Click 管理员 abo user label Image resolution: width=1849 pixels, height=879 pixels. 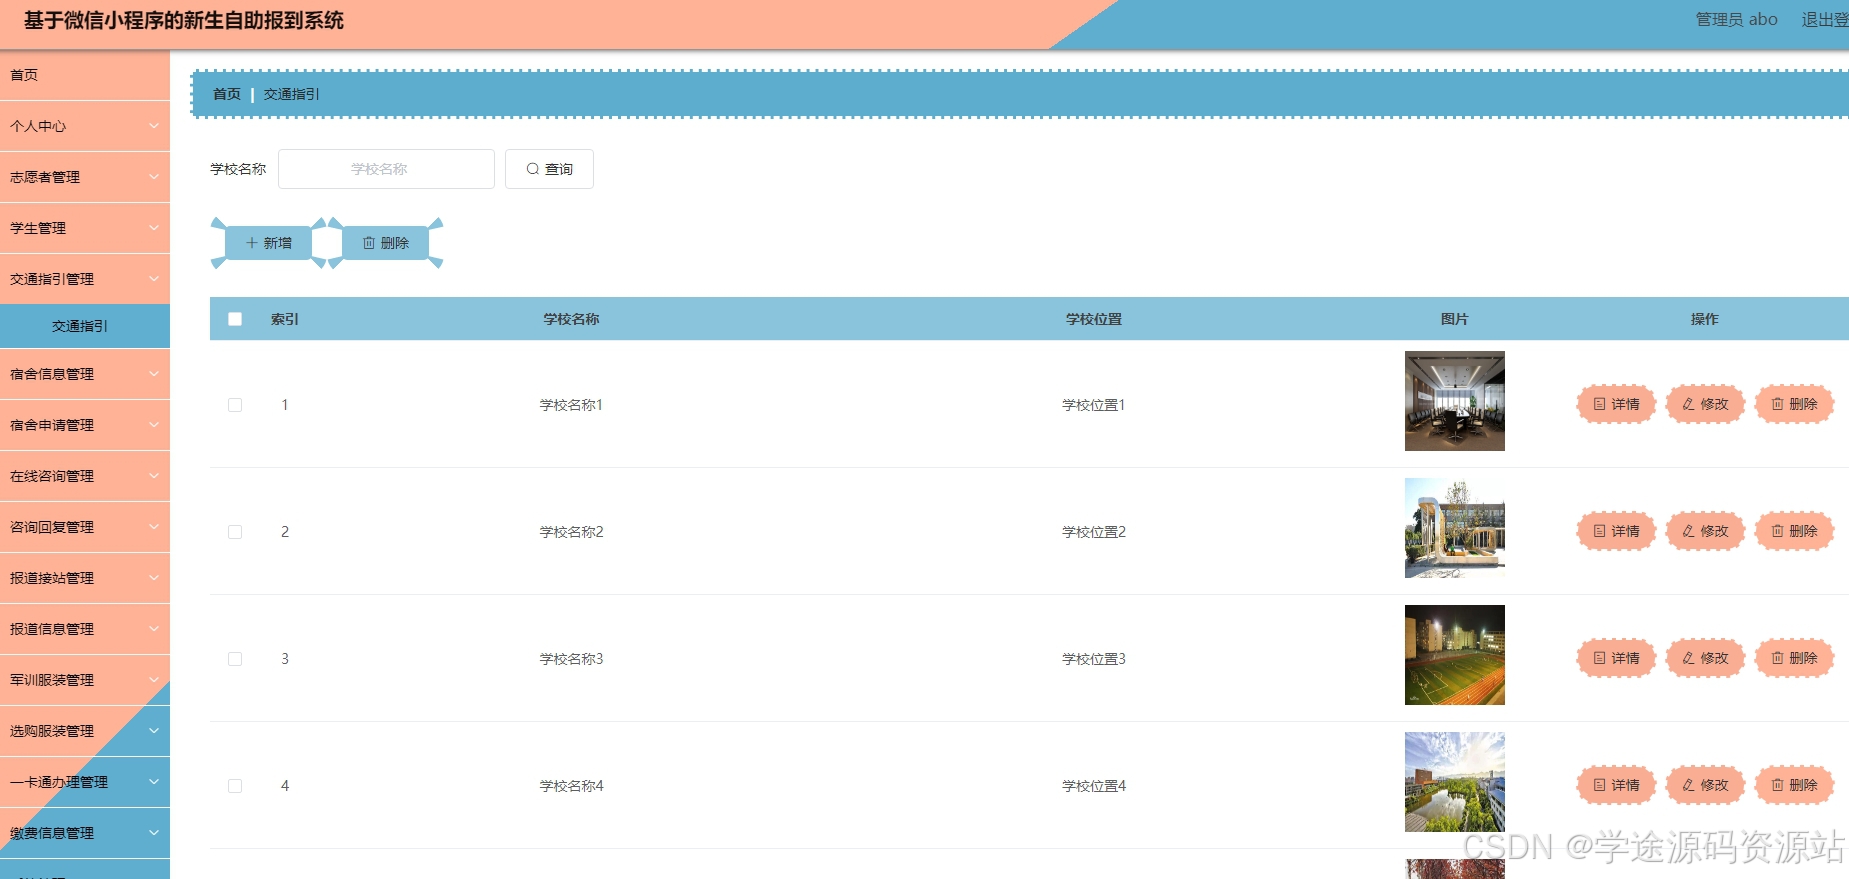click(x=1736, y=19)
